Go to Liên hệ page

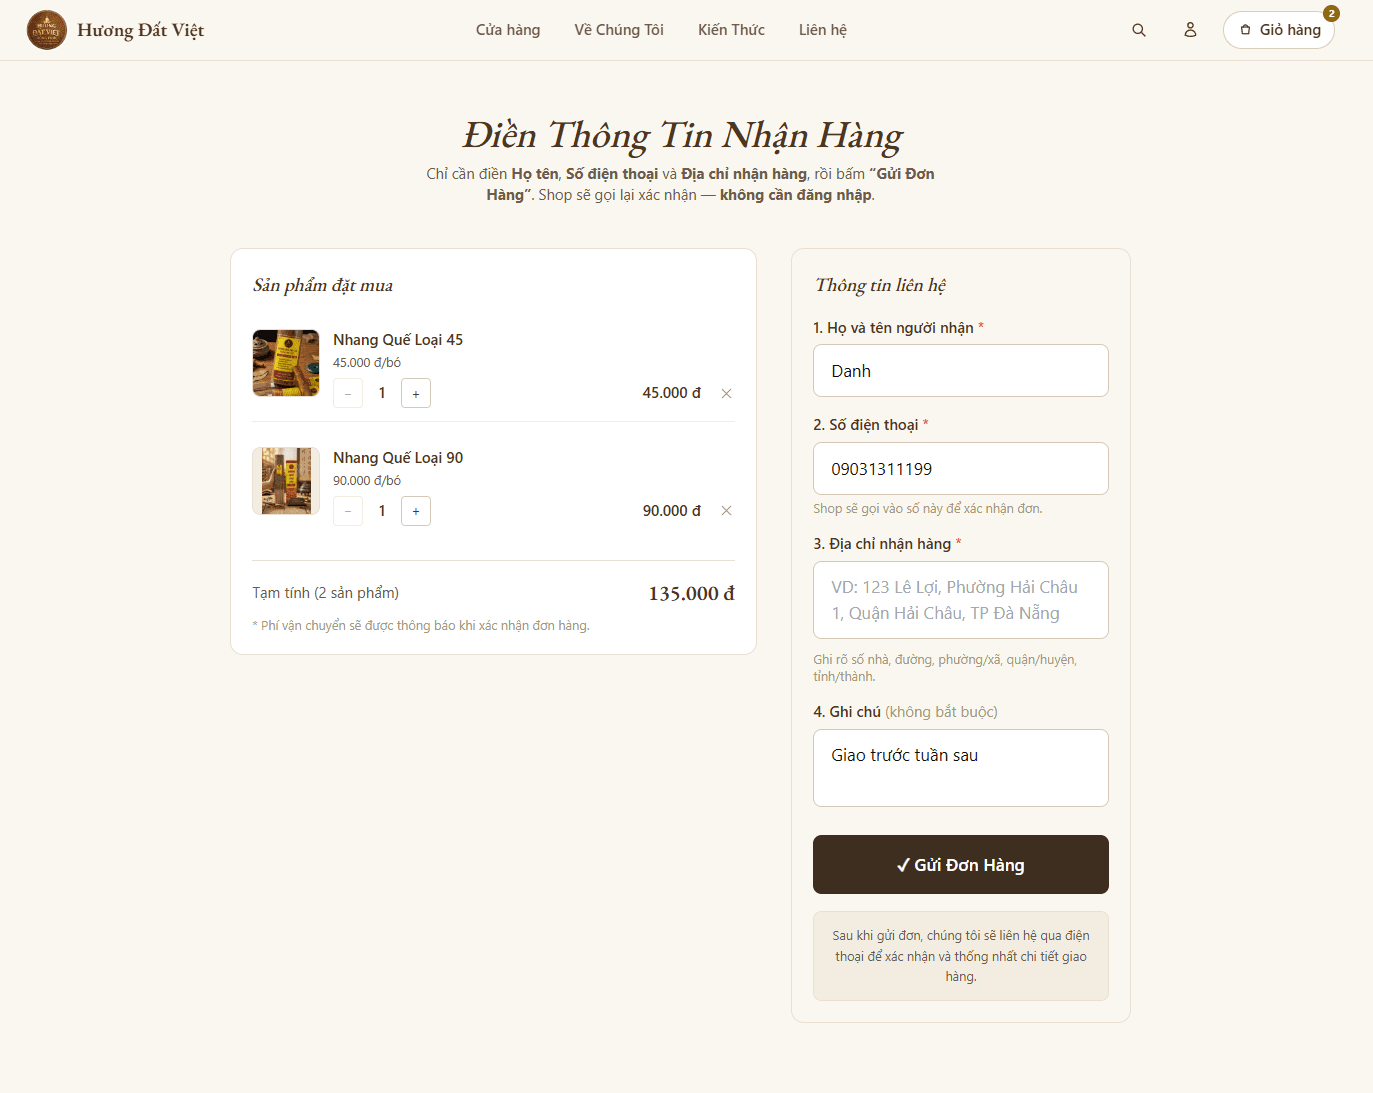click(x=823, y=30)
